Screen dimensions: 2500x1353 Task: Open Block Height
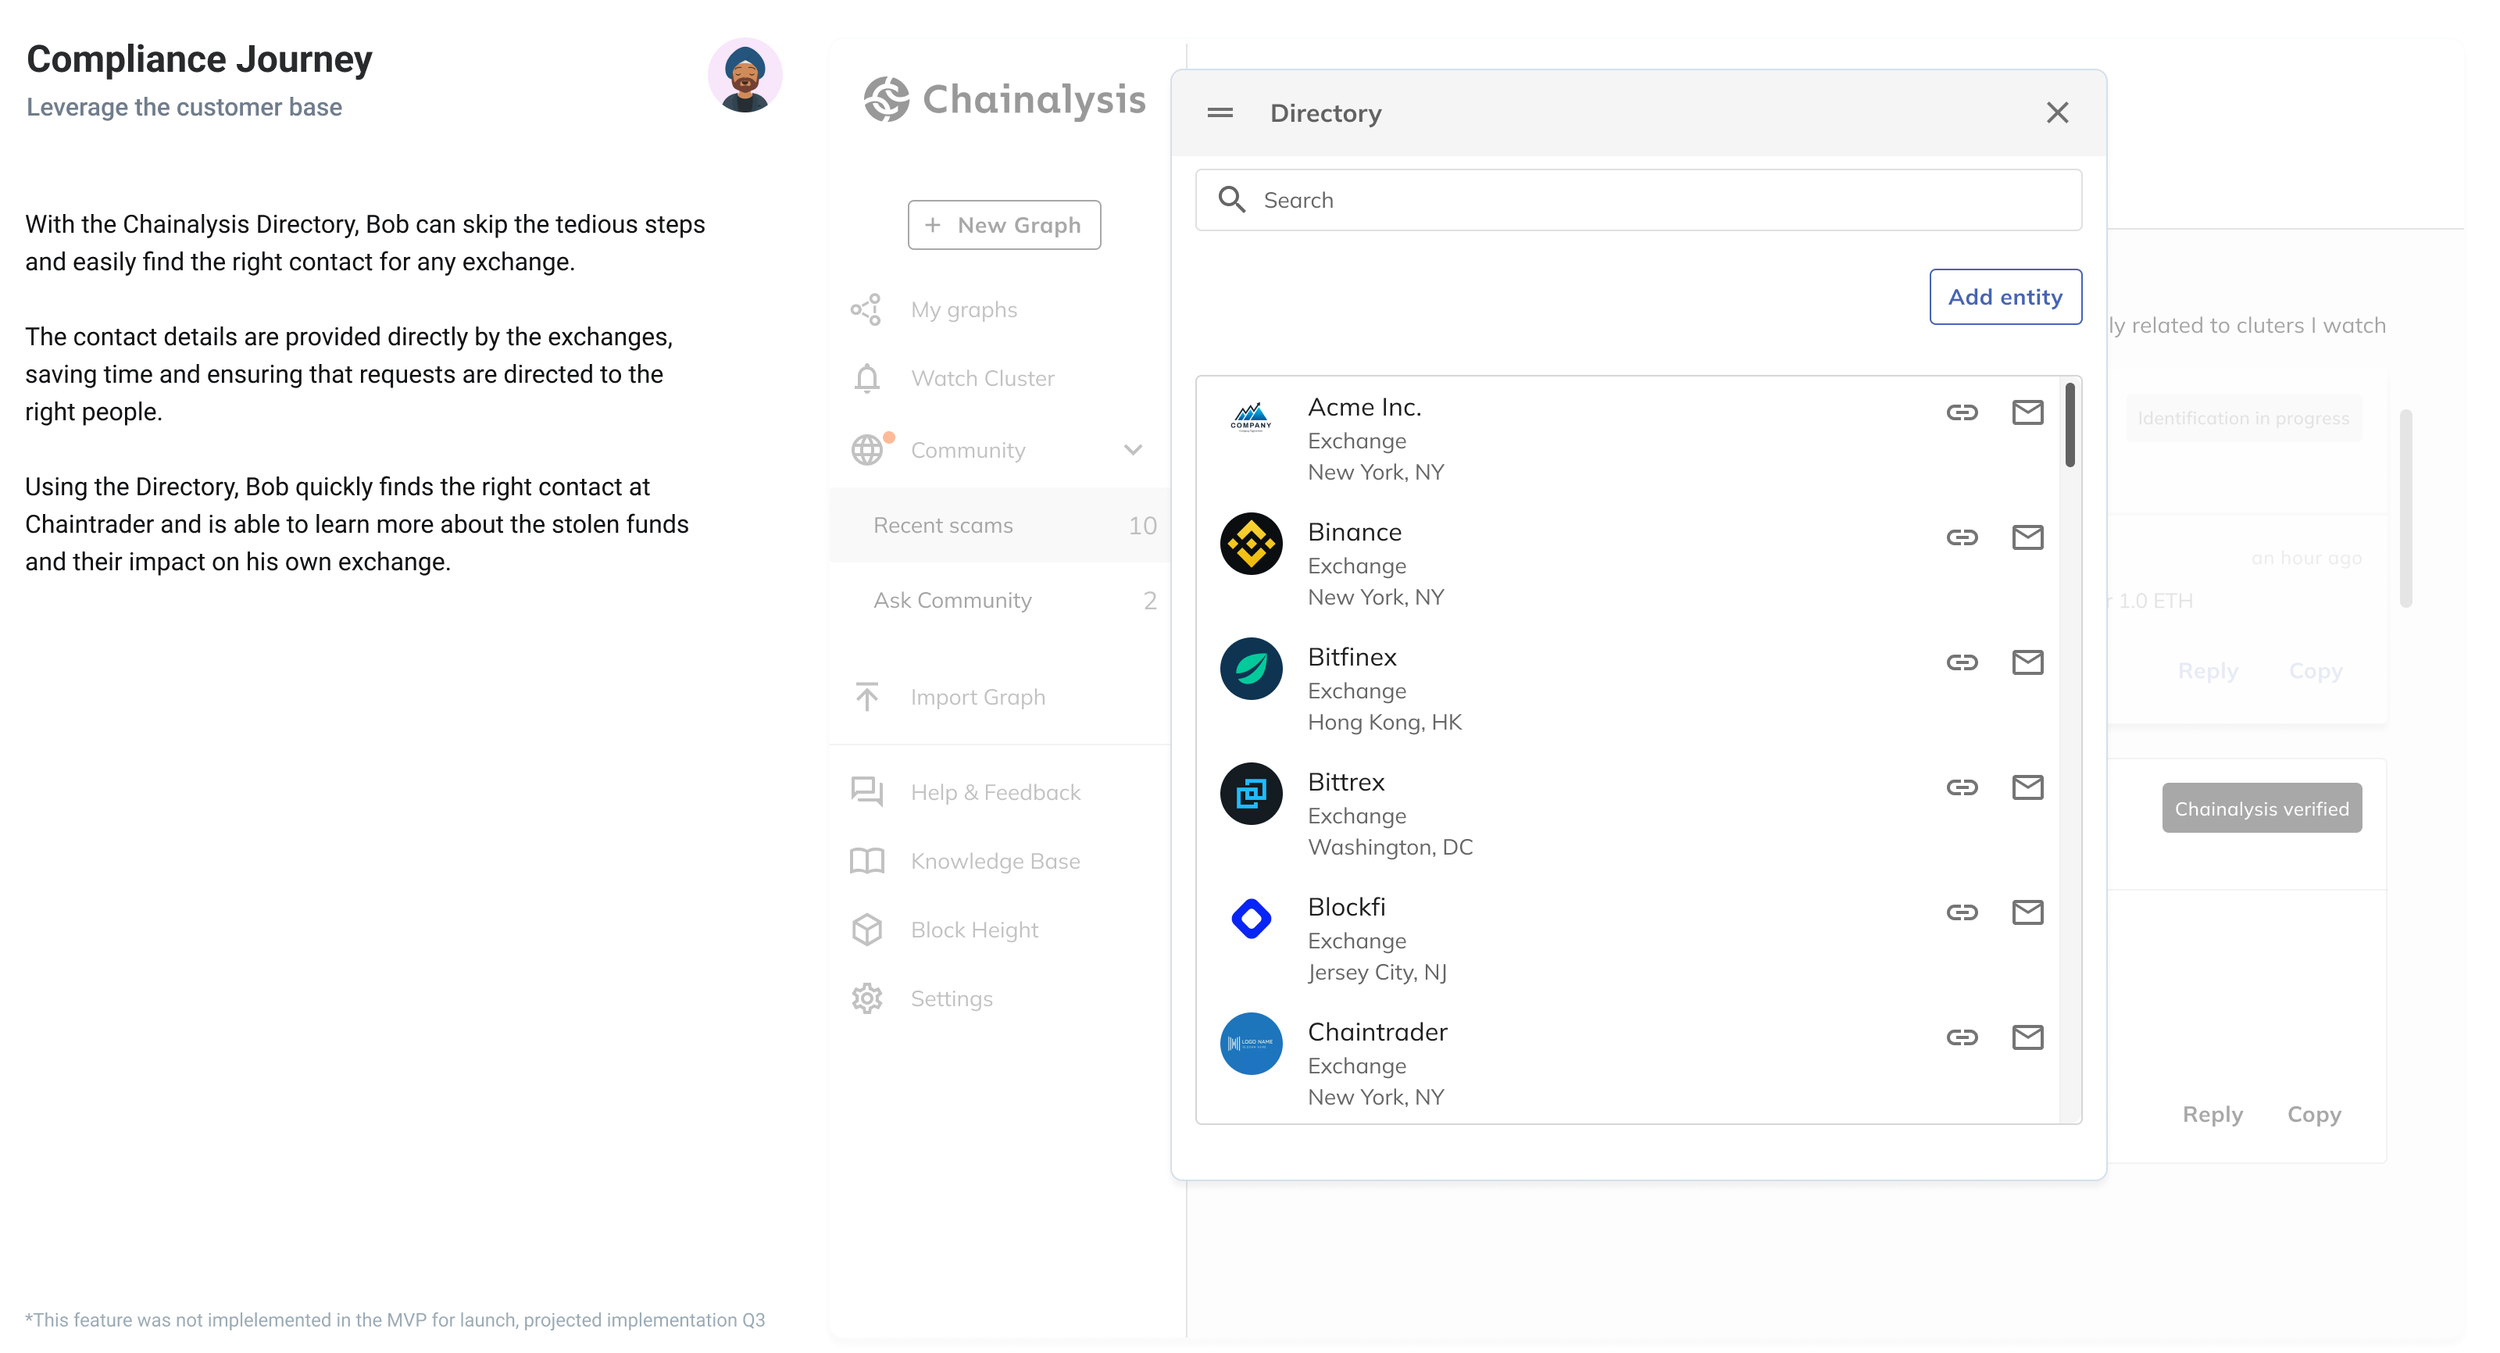pos(974,930)
